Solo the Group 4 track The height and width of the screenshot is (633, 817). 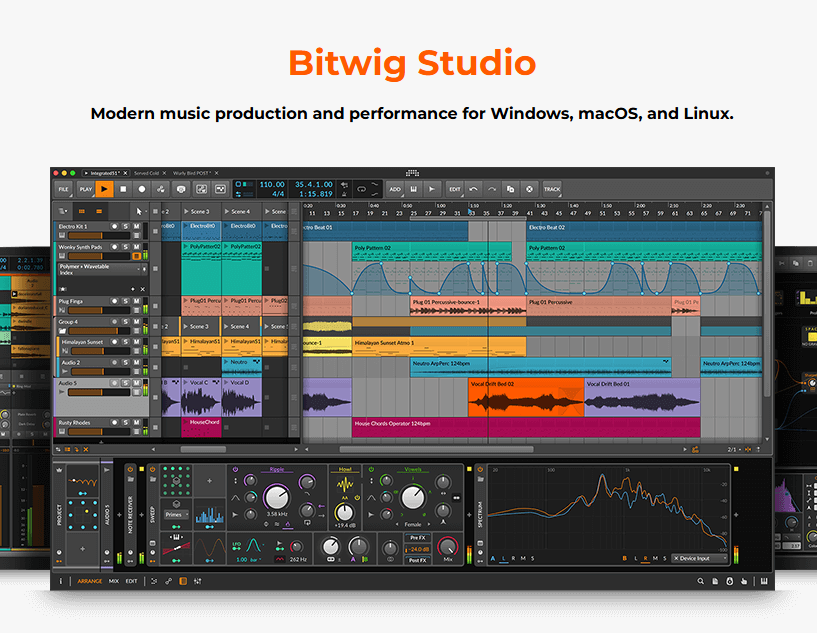point(126,321)
